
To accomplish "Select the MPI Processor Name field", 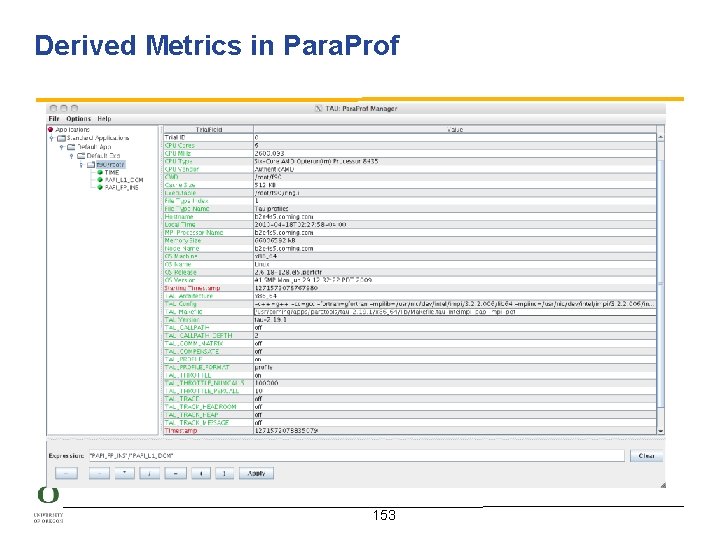I will pos(208,232).
